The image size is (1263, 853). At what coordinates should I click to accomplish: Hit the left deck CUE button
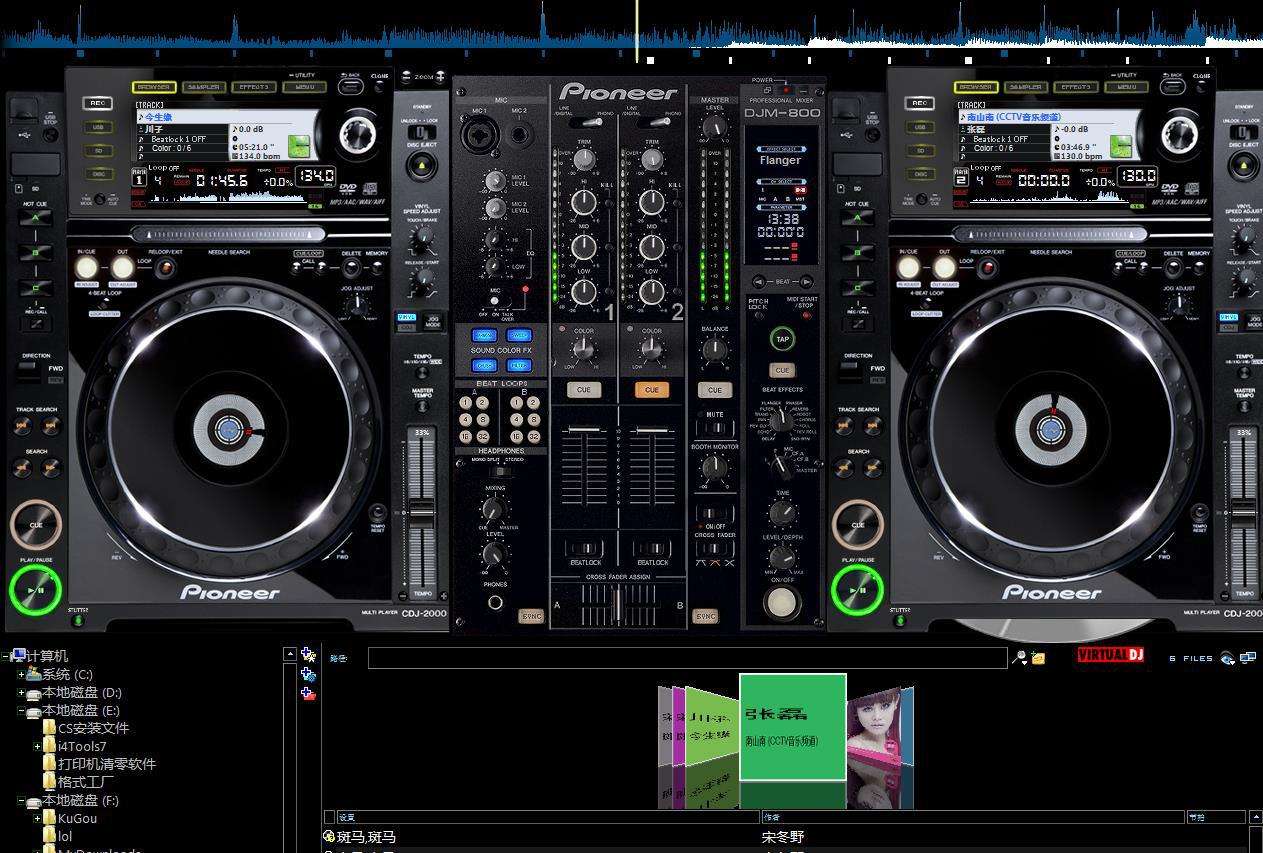click(36, 525)
